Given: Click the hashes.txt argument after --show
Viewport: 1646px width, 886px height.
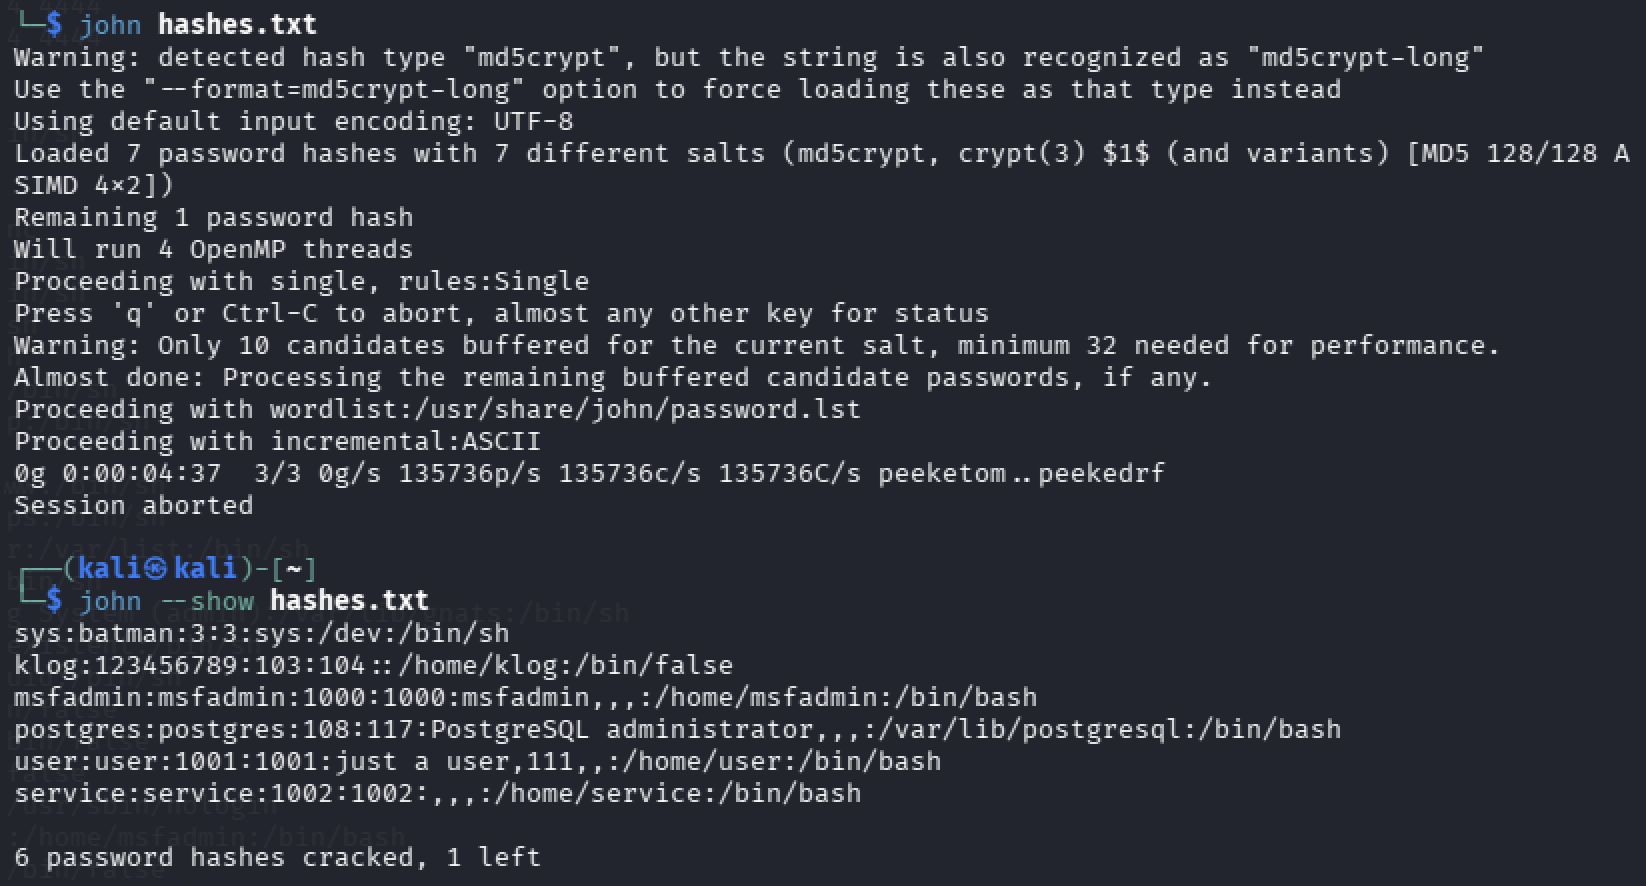Looking at the screenshot, I should coord(349,600).
